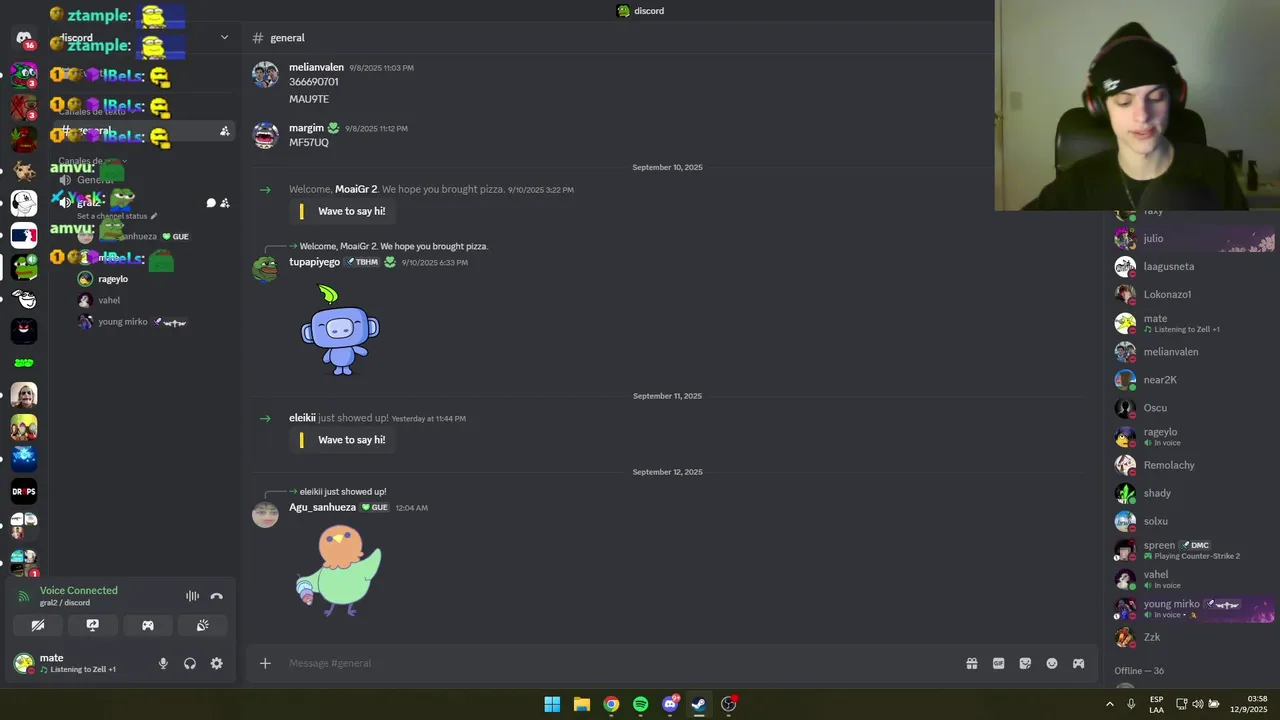Viewport: 1280px width, 720px height.
Task: Open the soundboard button
Action: coord(203,625)
